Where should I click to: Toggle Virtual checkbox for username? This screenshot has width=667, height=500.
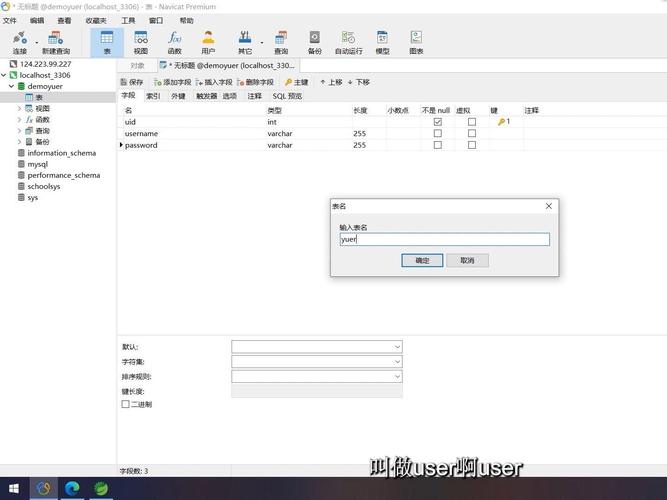pyautogui.click(x=472, y=133)
